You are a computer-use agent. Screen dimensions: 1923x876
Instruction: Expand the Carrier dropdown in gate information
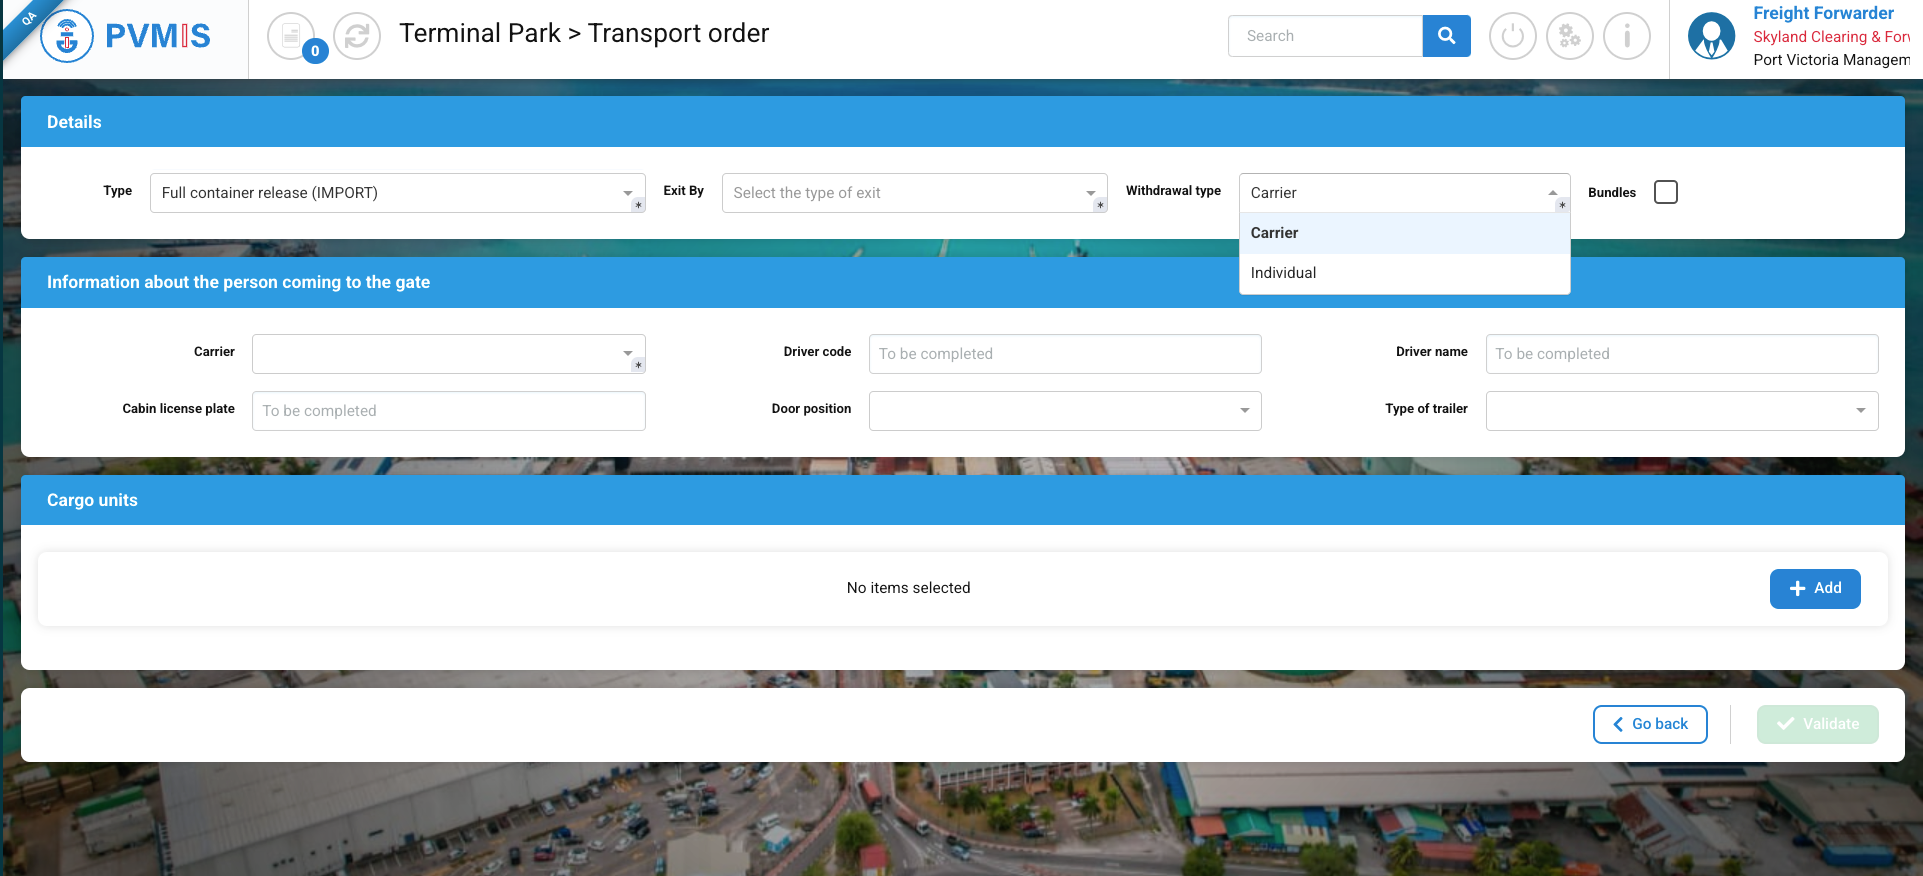click(448, 354)
